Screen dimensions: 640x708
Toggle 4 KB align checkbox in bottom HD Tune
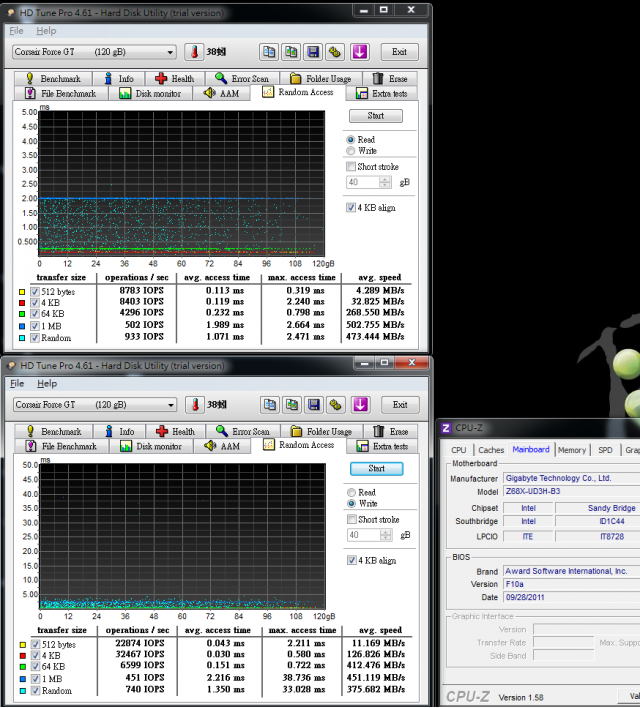tap(352, 560)
